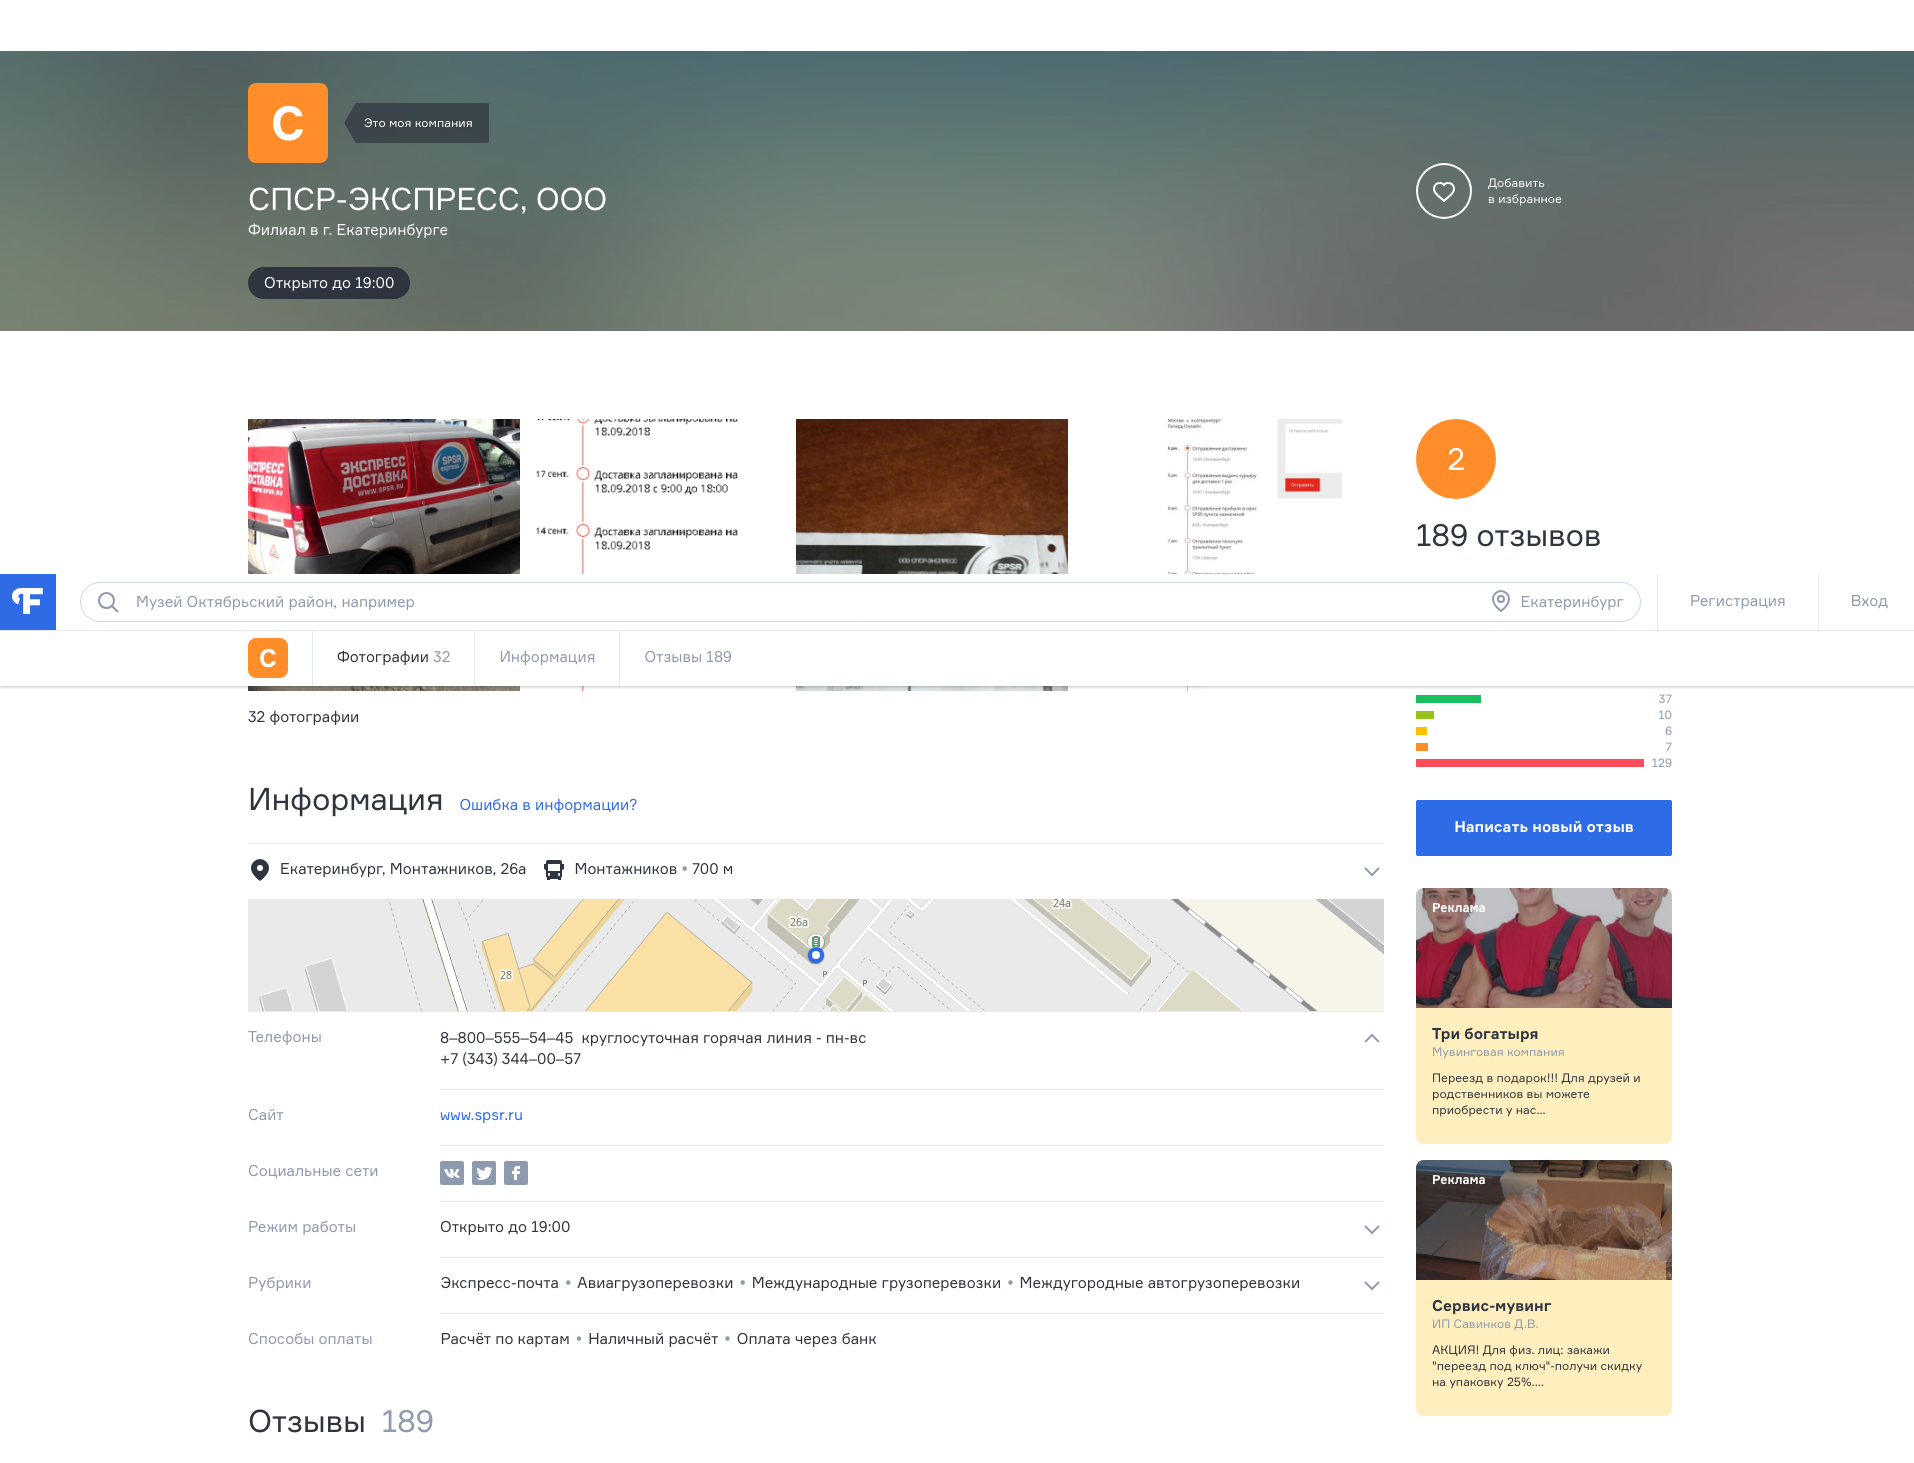This screenshot has height=1463, width=1914.
Task: Open the brown table envelope photo
Action: pos(932,496)
